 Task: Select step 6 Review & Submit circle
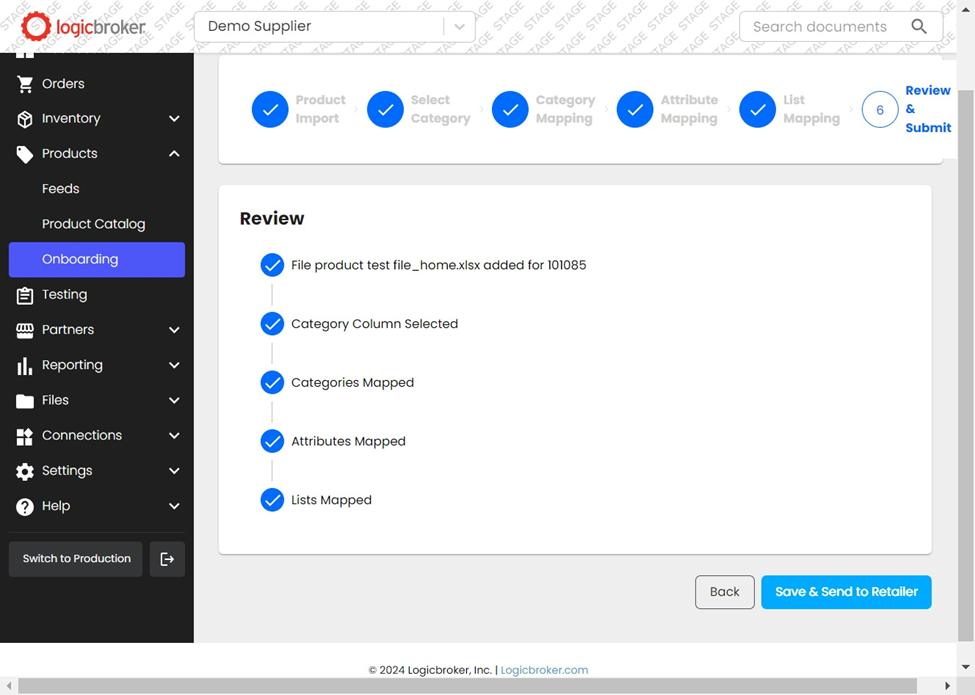(880, 110)
